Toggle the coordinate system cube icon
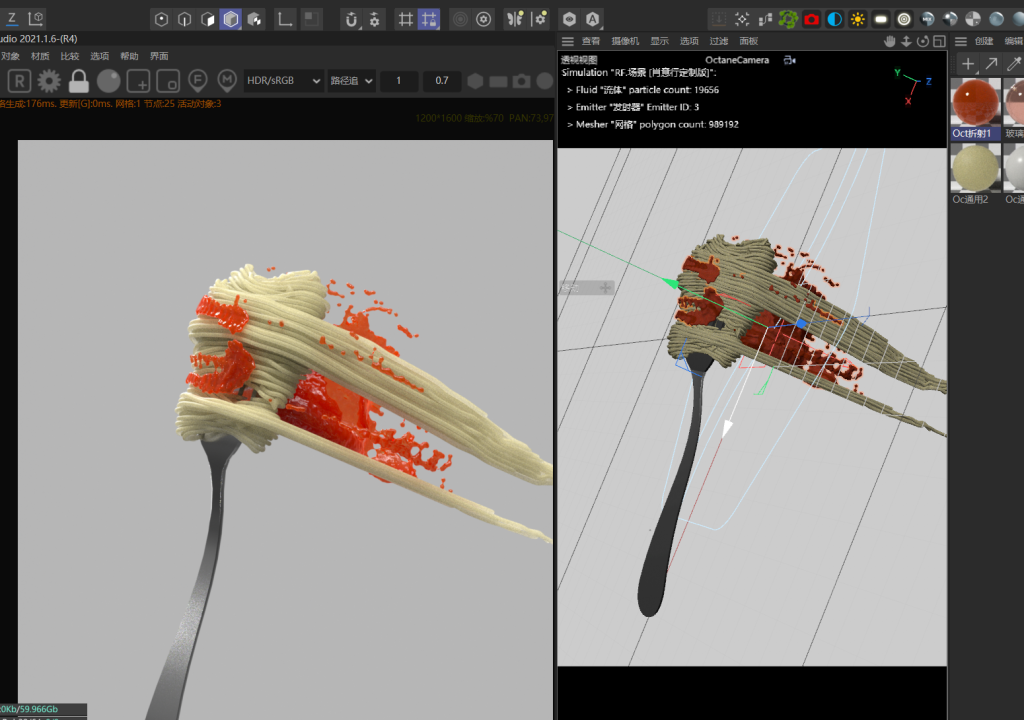The image size is (1024, 720). [36, 18]
